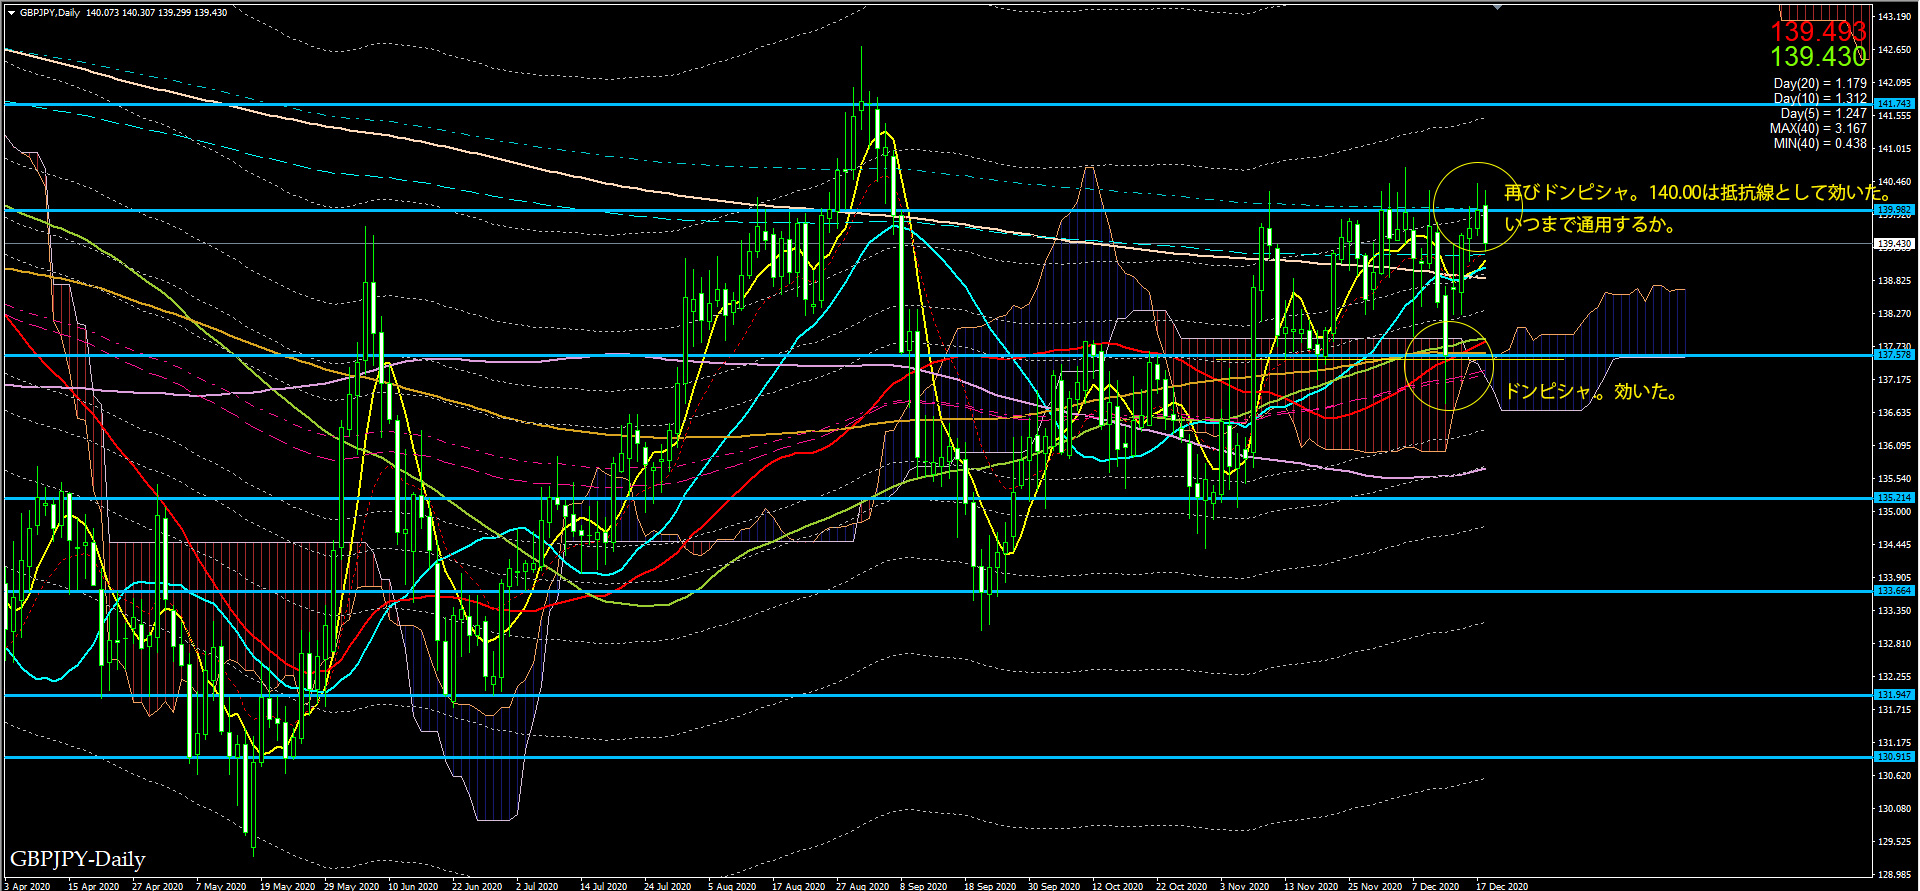The image size is (1920, 891).
Task: Click the 137.578 horizontal line price tag
Action: [x=1894, y=355]
